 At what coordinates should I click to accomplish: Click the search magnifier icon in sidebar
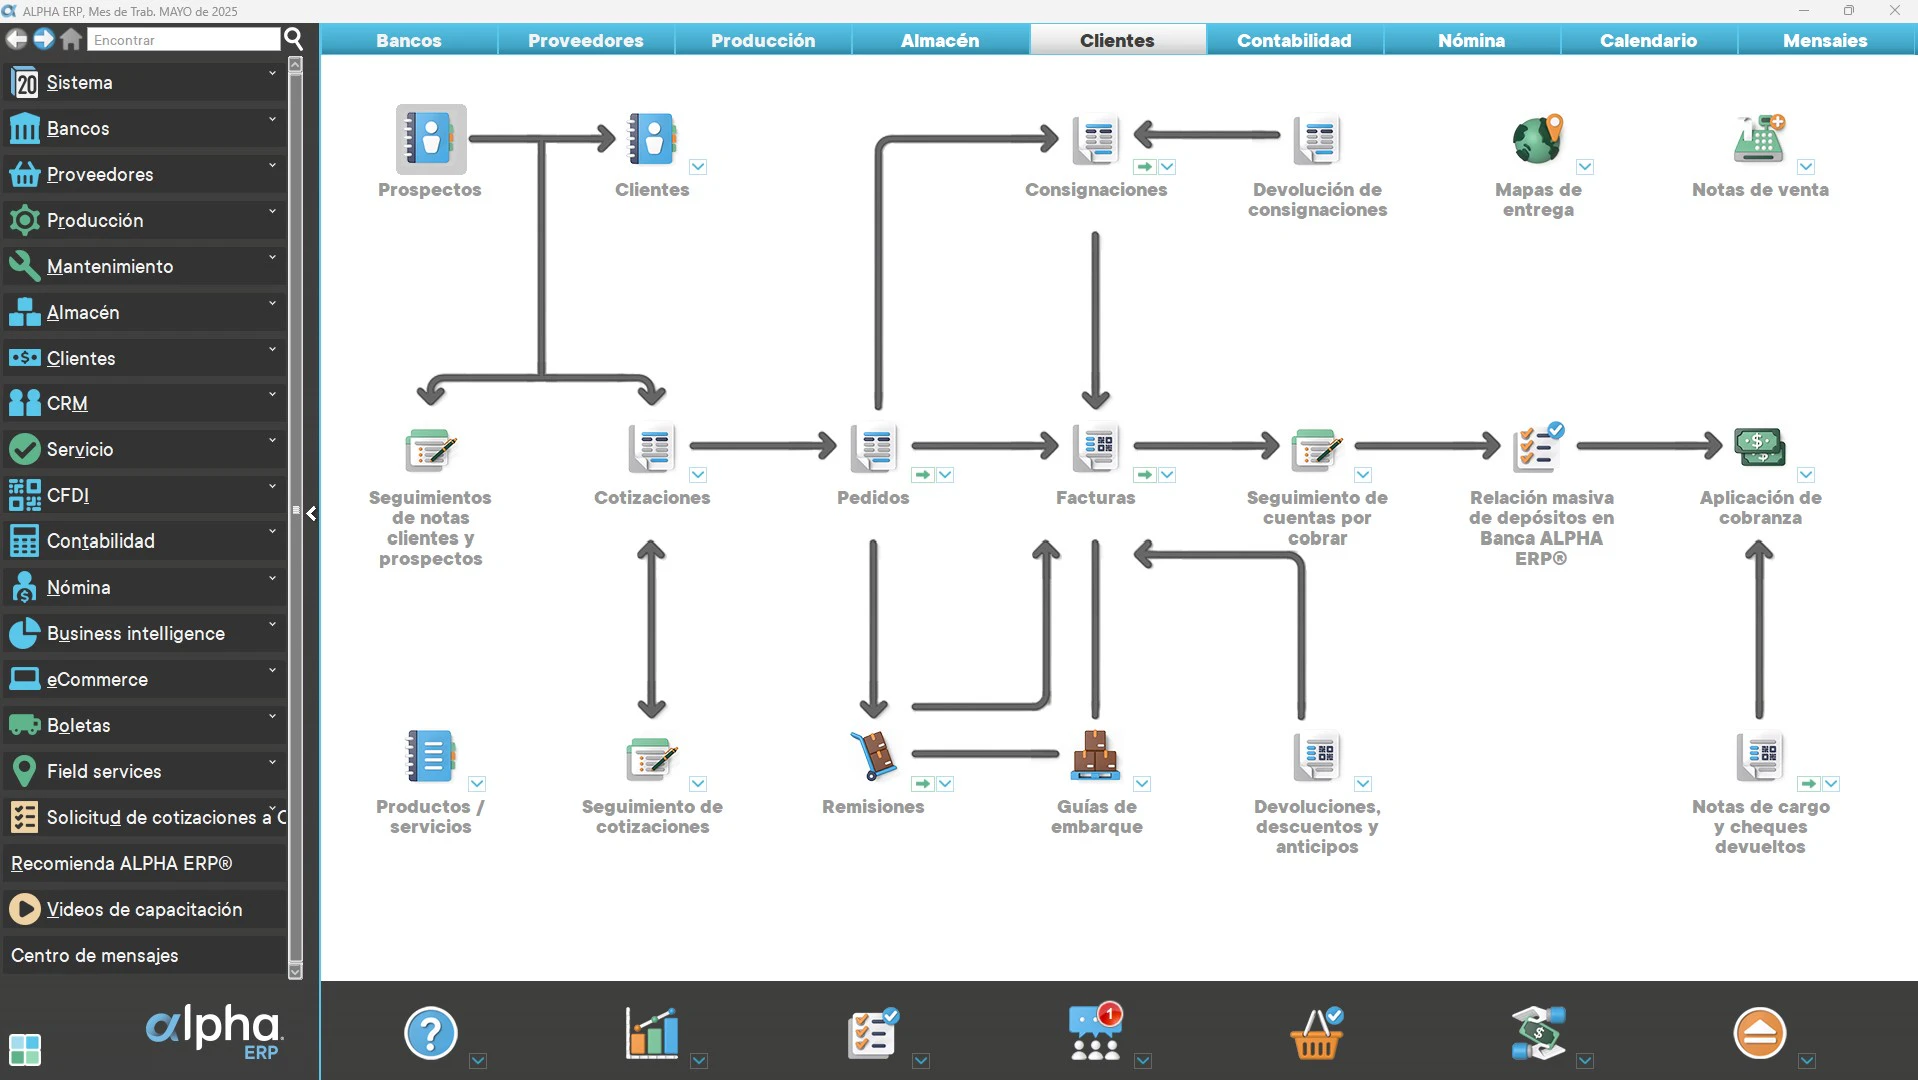click(x=293, y=39)
